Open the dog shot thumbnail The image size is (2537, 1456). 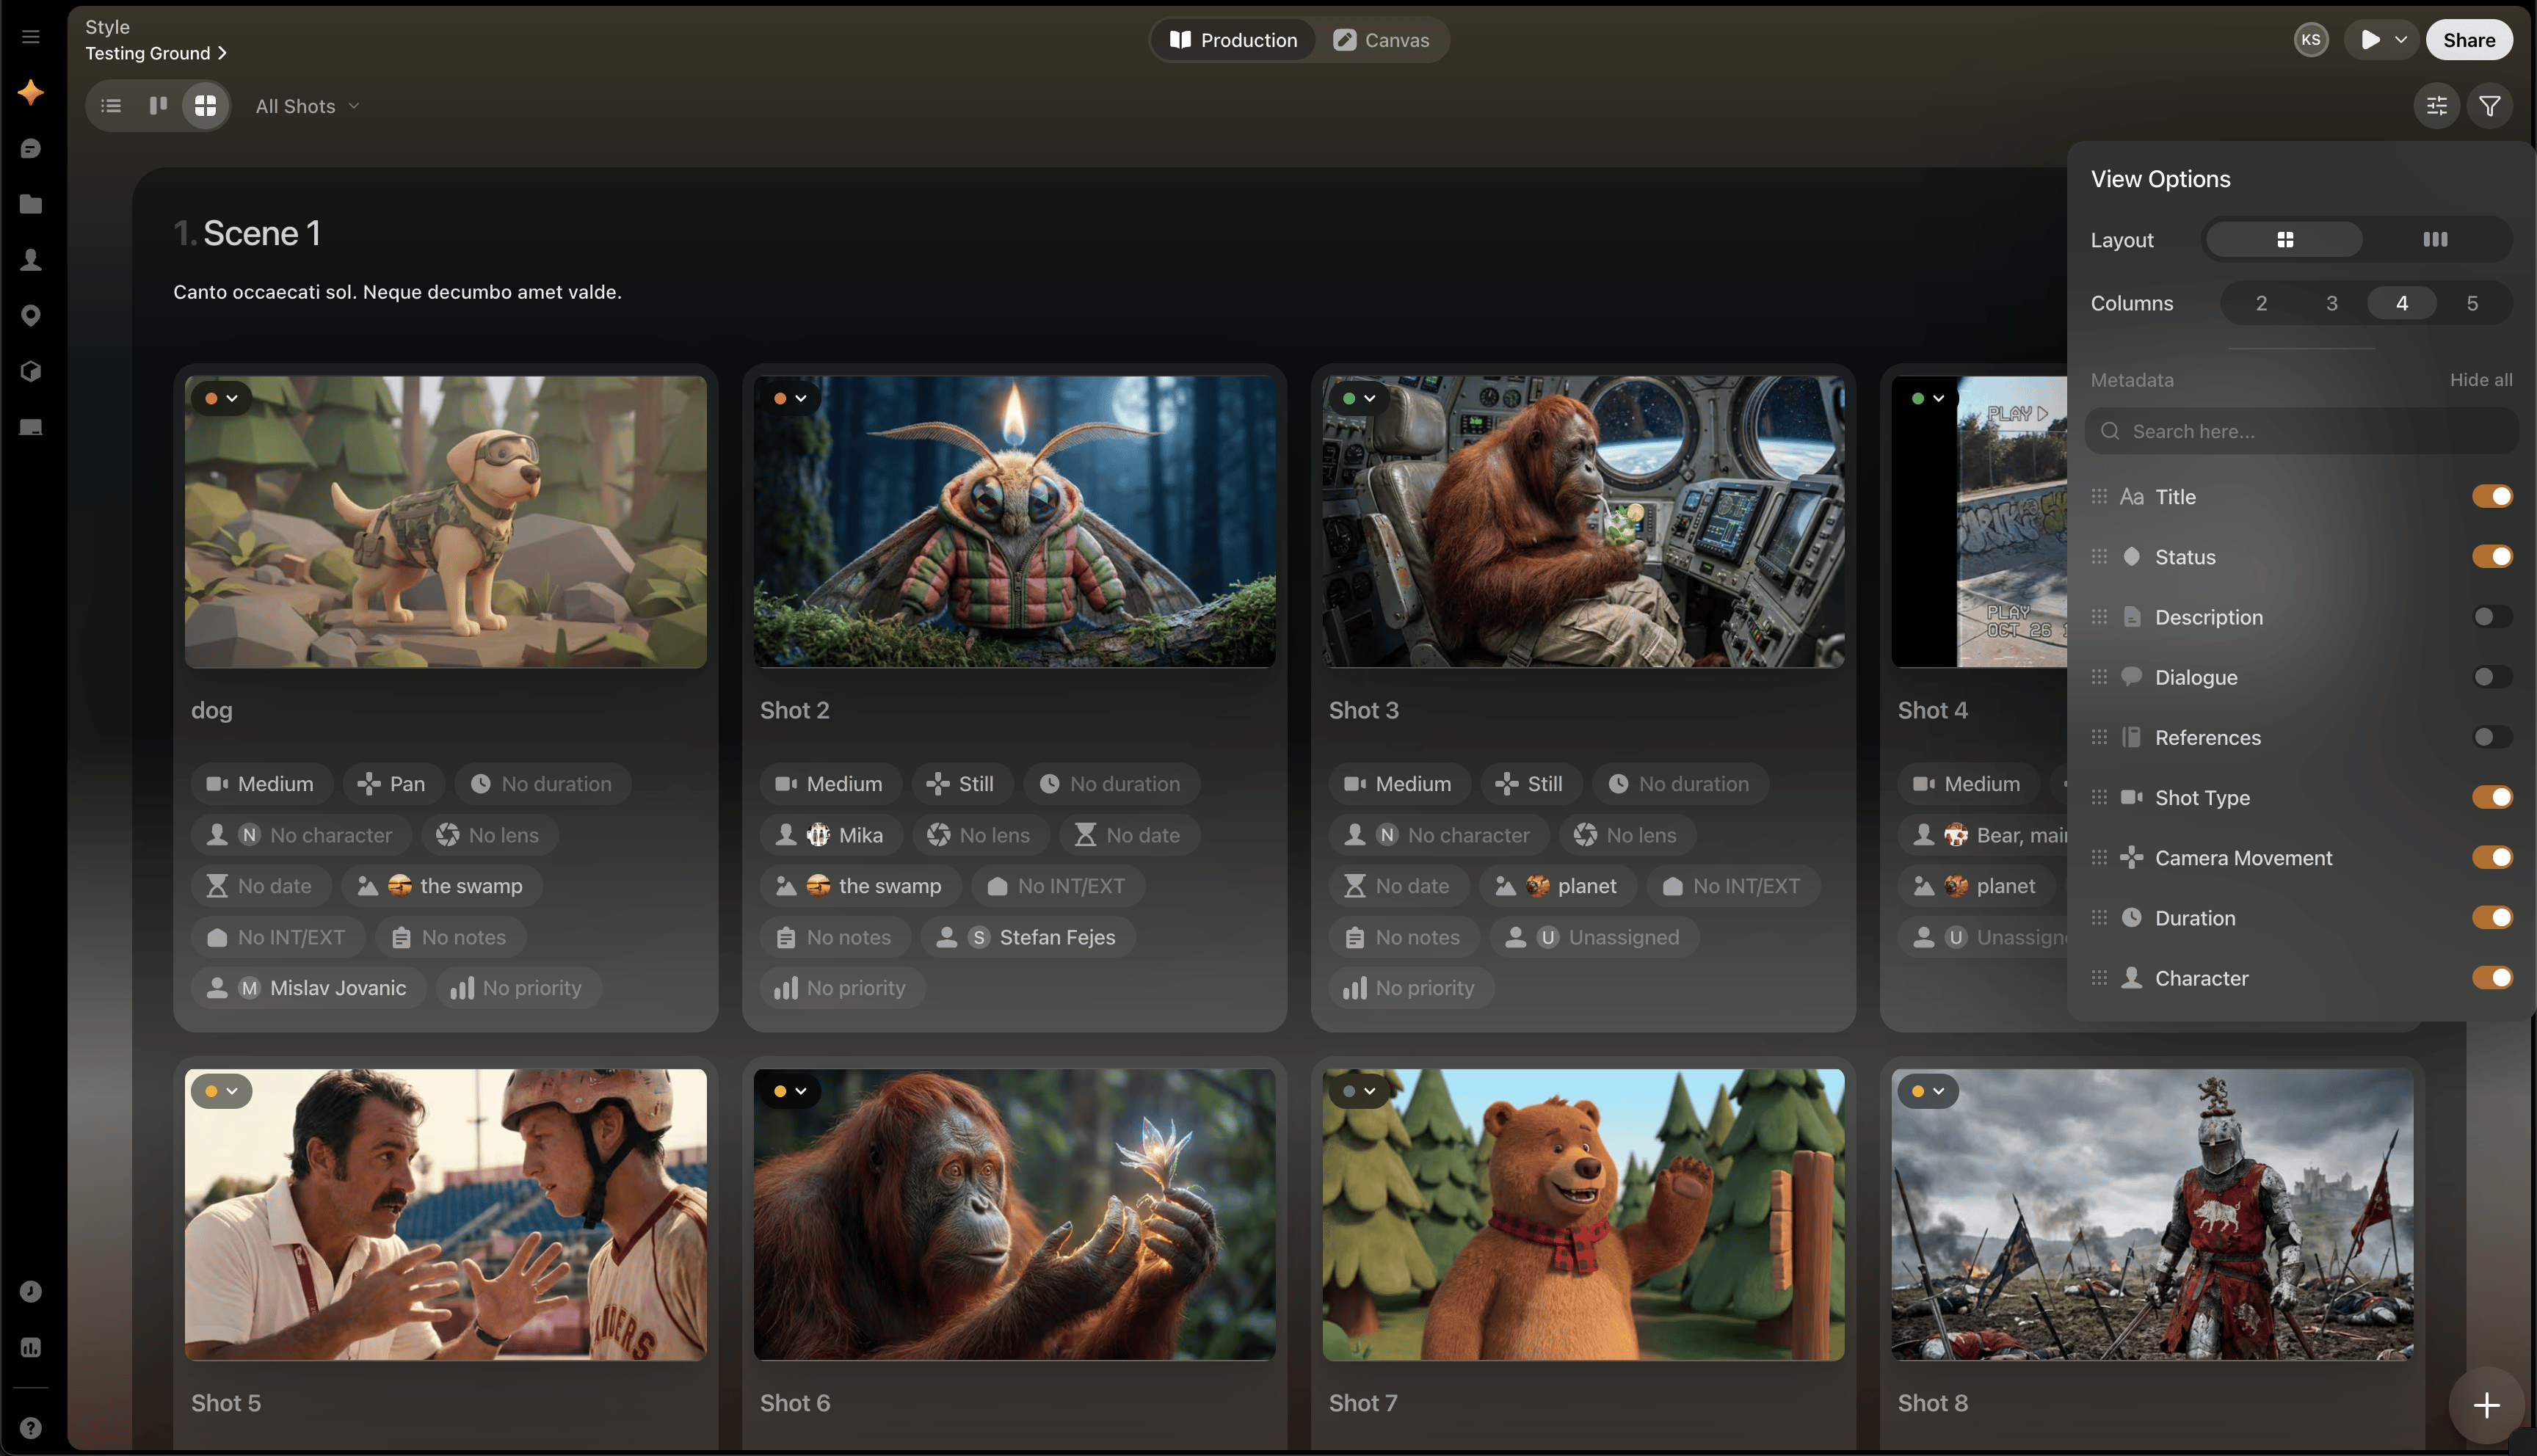(446, 521)
